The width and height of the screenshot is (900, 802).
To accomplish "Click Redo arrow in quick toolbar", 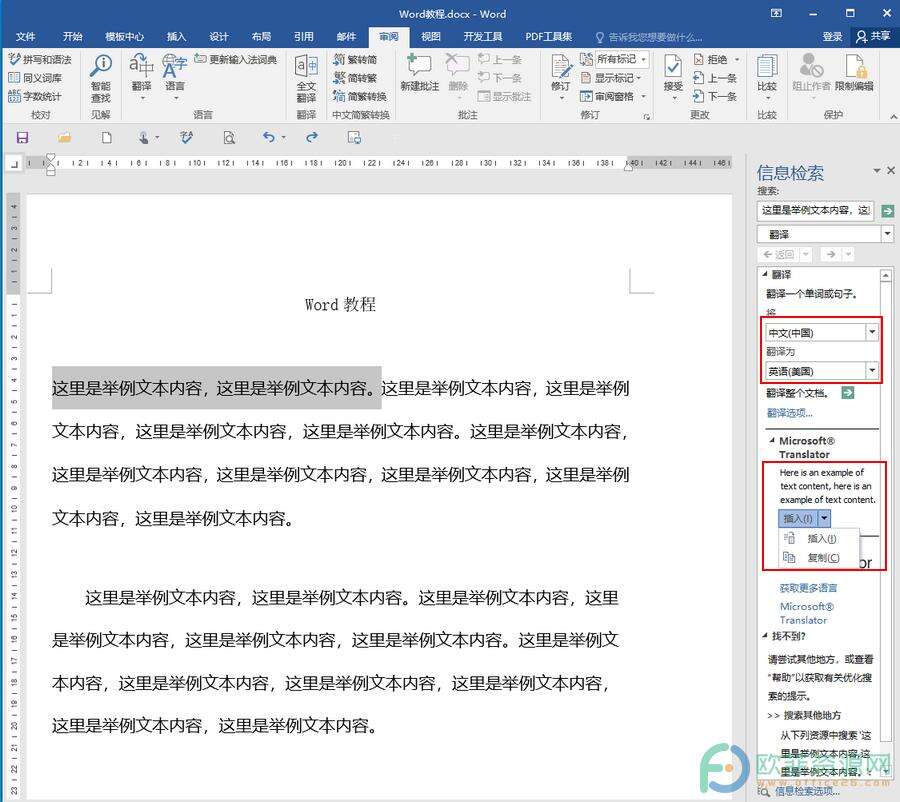I will pos(312,137).
